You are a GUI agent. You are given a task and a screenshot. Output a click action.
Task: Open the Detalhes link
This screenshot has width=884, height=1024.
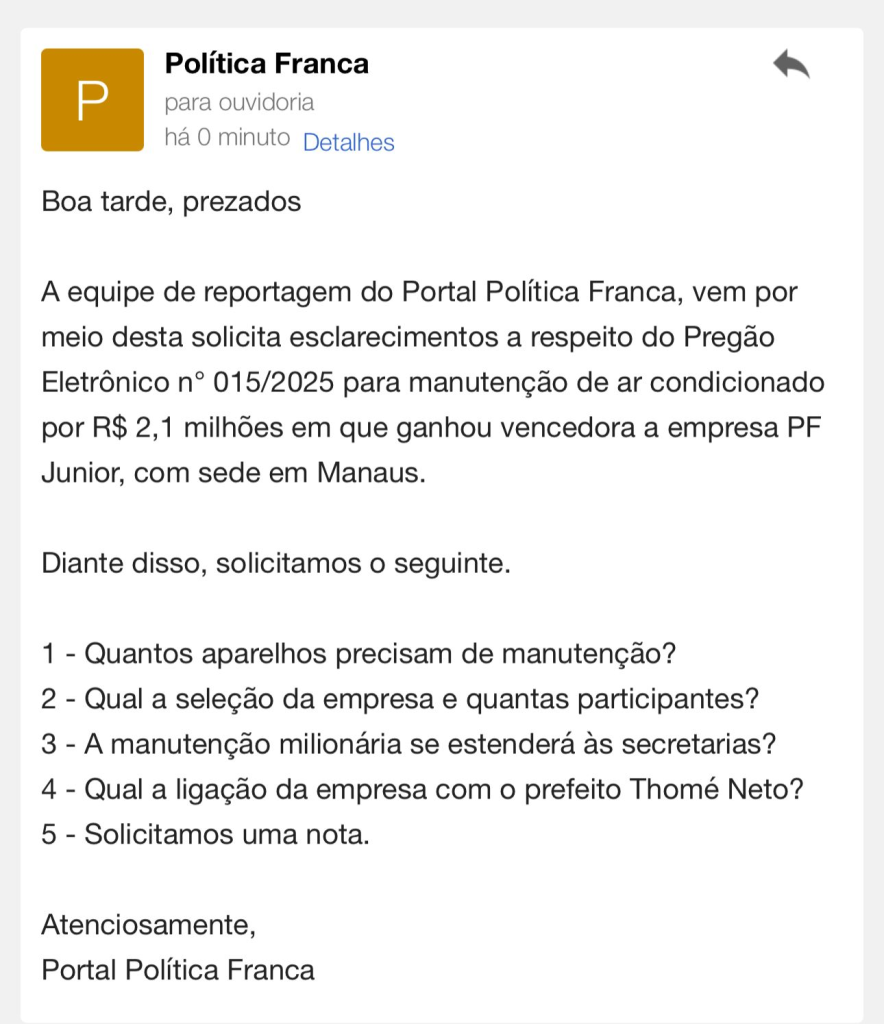(348, 143)
